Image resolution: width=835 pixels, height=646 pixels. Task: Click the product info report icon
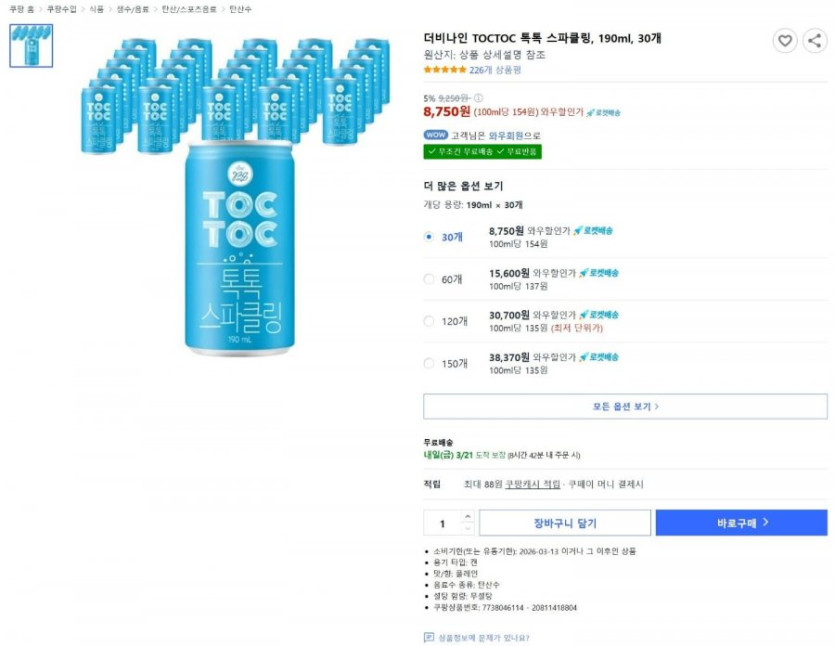(x=429, y=637)
